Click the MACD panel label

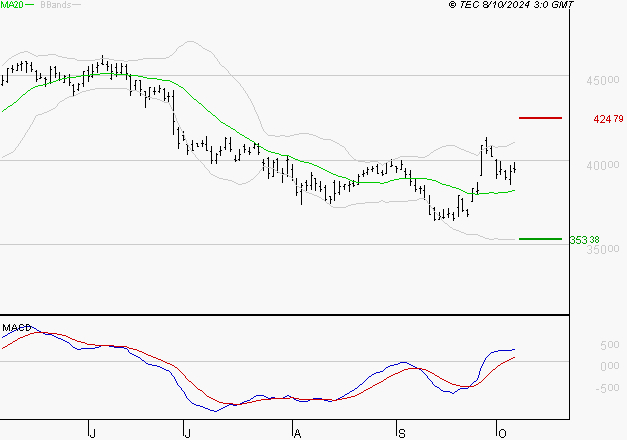click(x=16, y=328)
